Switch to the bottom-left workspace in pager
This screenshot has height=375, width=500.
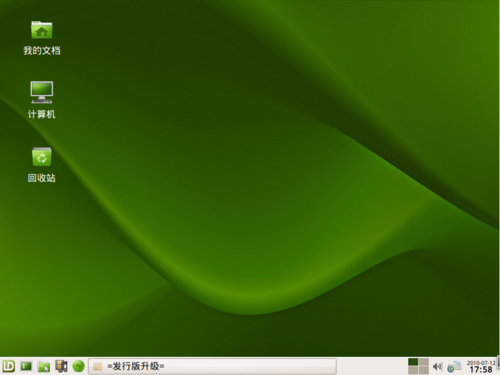click(413, 370)
